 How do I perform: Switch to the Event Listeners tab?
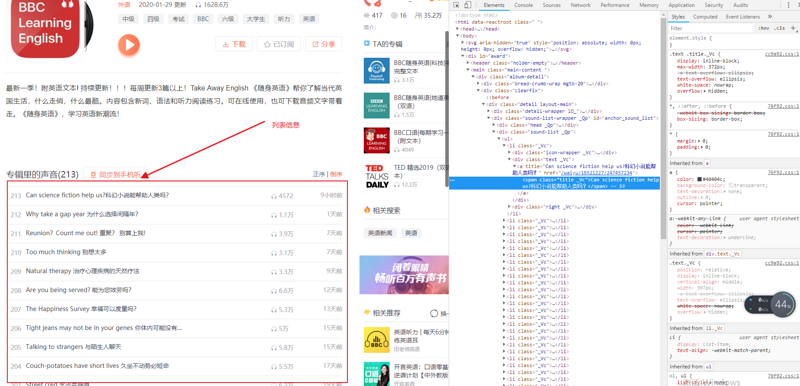pos(742,17)
